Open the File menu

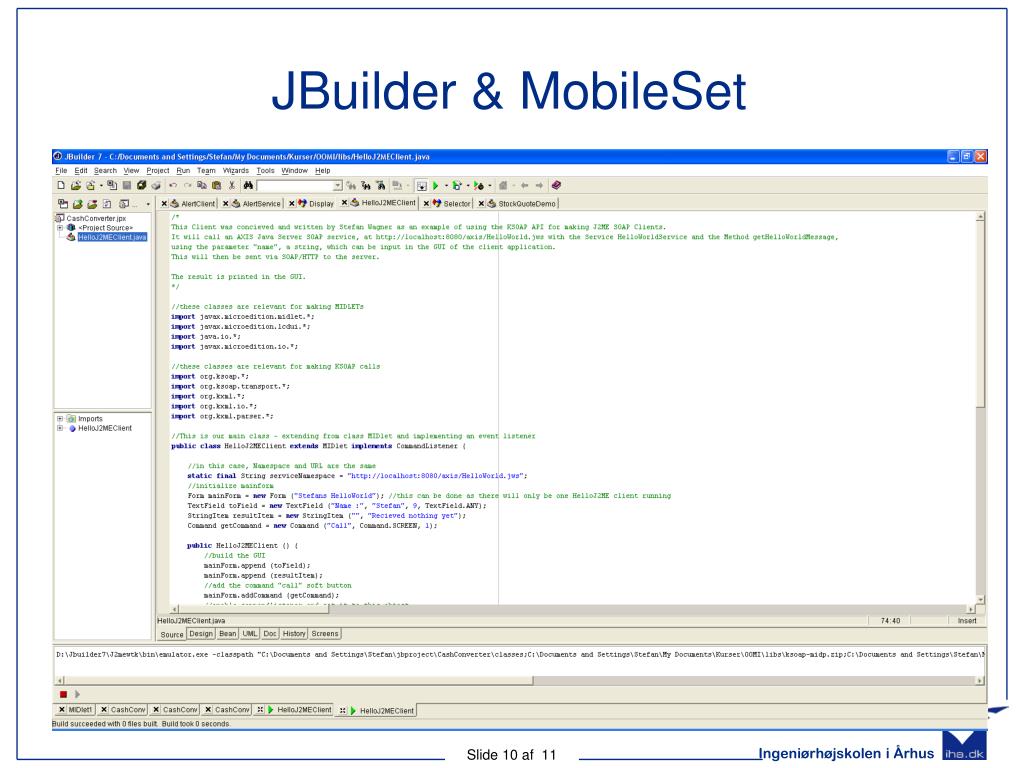(x=61, y=170)
